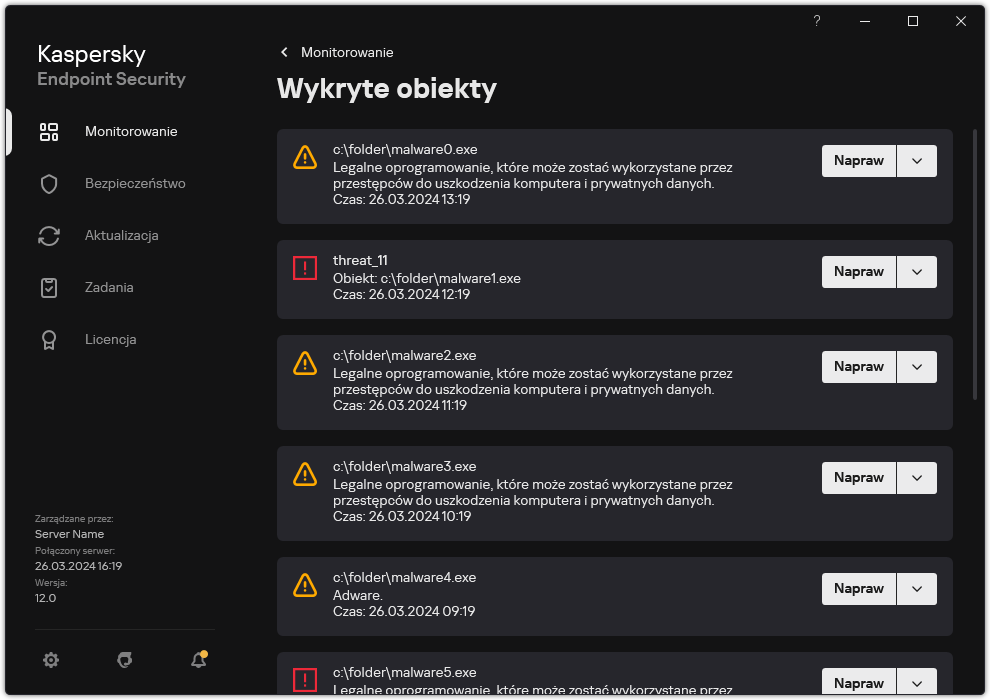Open Licencja using key icon

49,339
